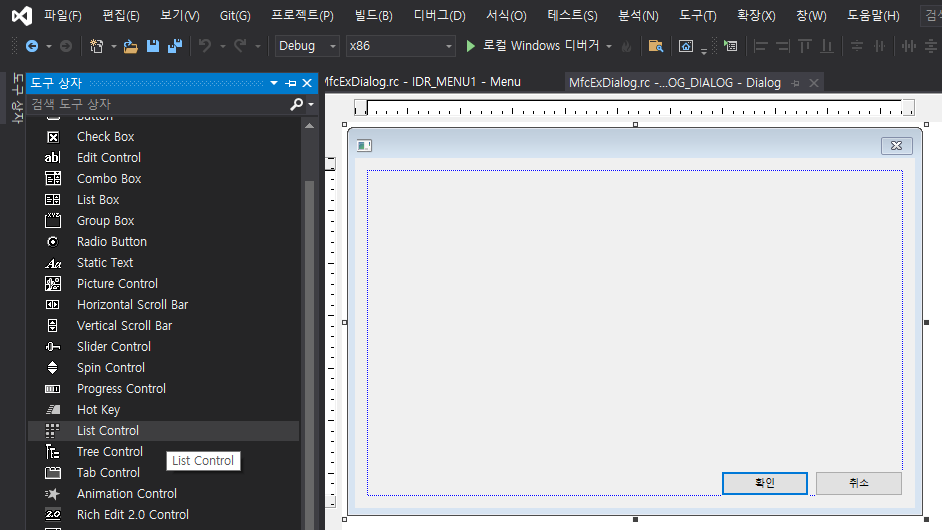Close the toolbox panel

pos(307,83)
